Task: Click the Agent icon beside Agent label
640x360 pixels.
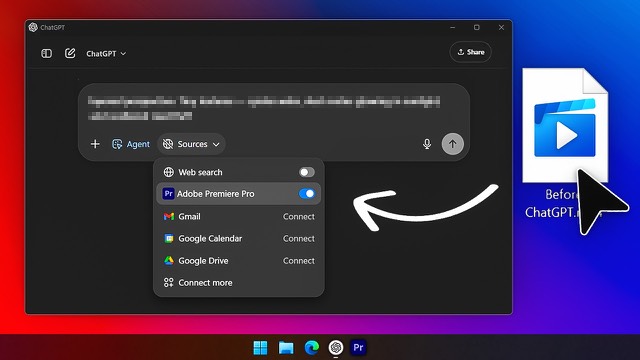Action: point(117,144)
